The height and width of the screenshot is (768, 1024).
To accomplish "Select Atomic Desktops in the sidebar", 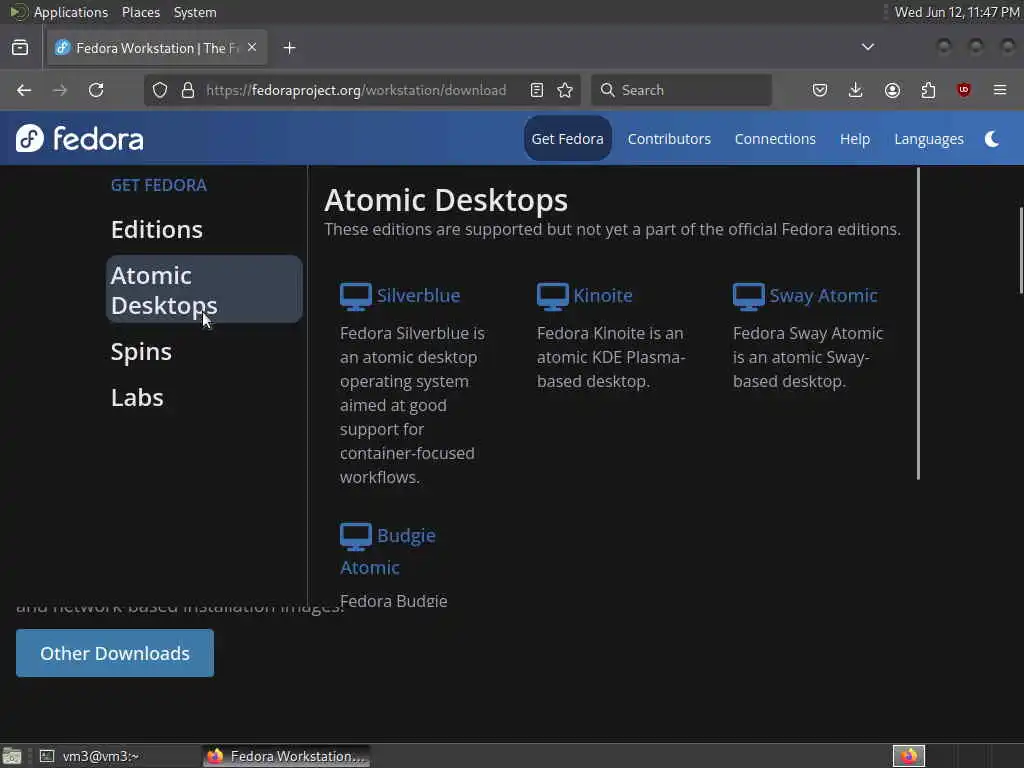I will coord(204,289).
